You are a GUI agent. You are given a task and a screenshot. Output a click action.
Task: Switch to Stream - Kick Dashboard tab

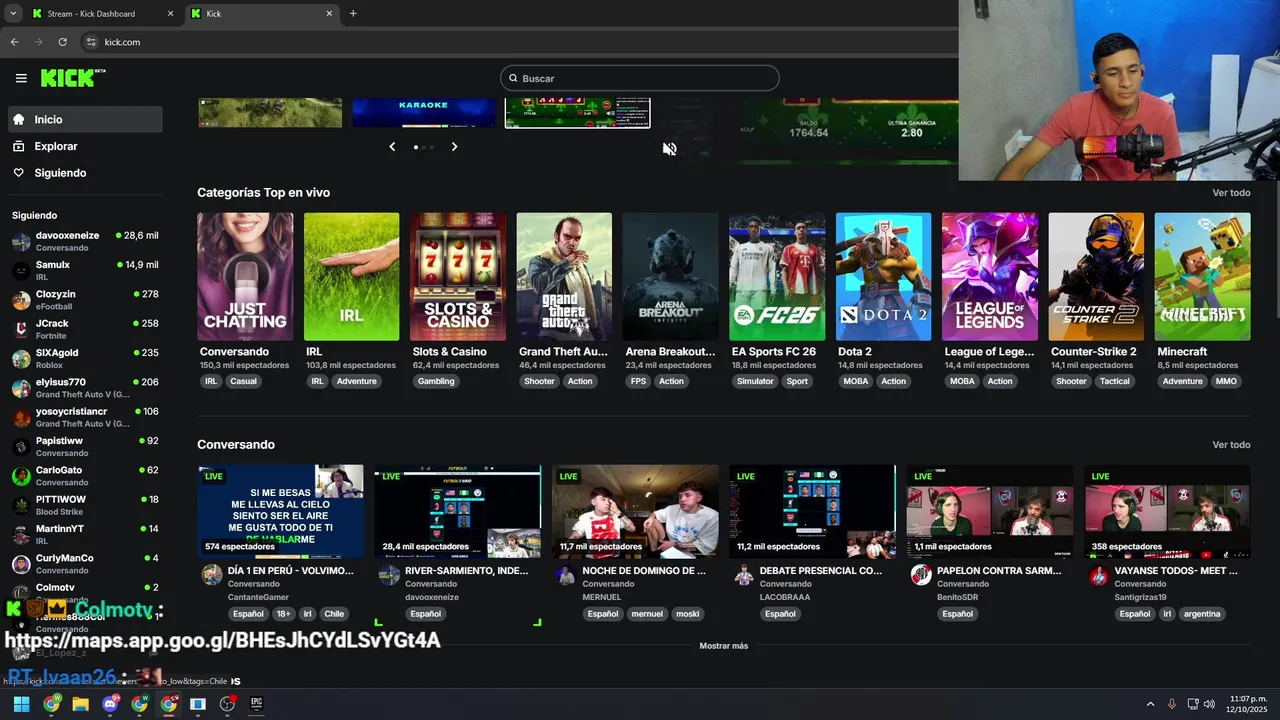pos(102,14)
